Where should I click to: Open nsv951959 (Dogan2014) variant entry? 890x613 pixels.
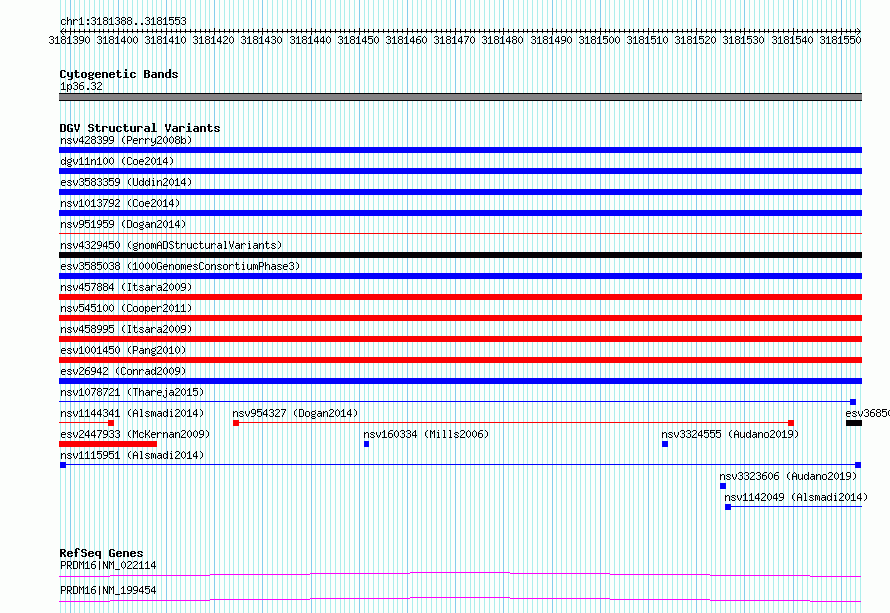point(123,224)
